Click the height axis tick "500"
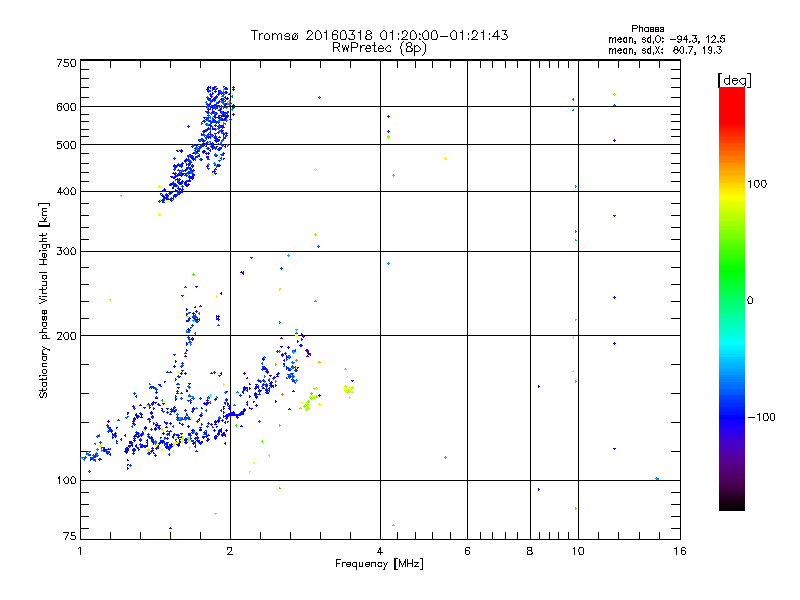 coord(66,145)
